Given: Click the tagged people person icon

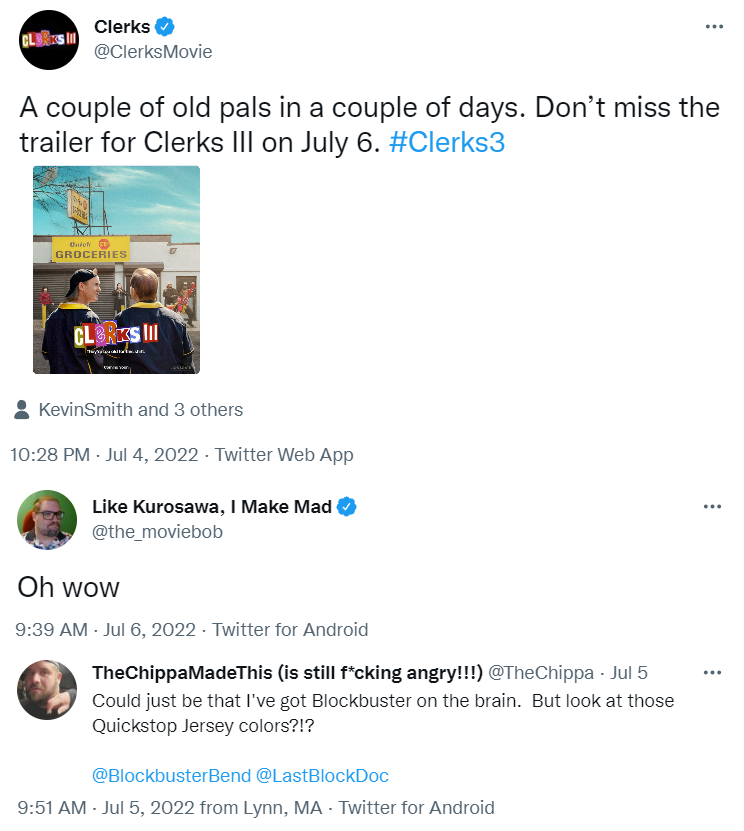Looking at the screenshot, I should 22,410.
